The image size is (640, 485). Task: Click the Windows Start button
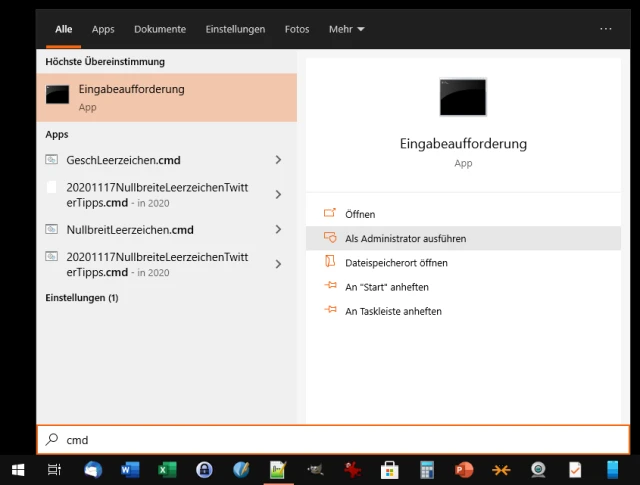tap(18, 470)
